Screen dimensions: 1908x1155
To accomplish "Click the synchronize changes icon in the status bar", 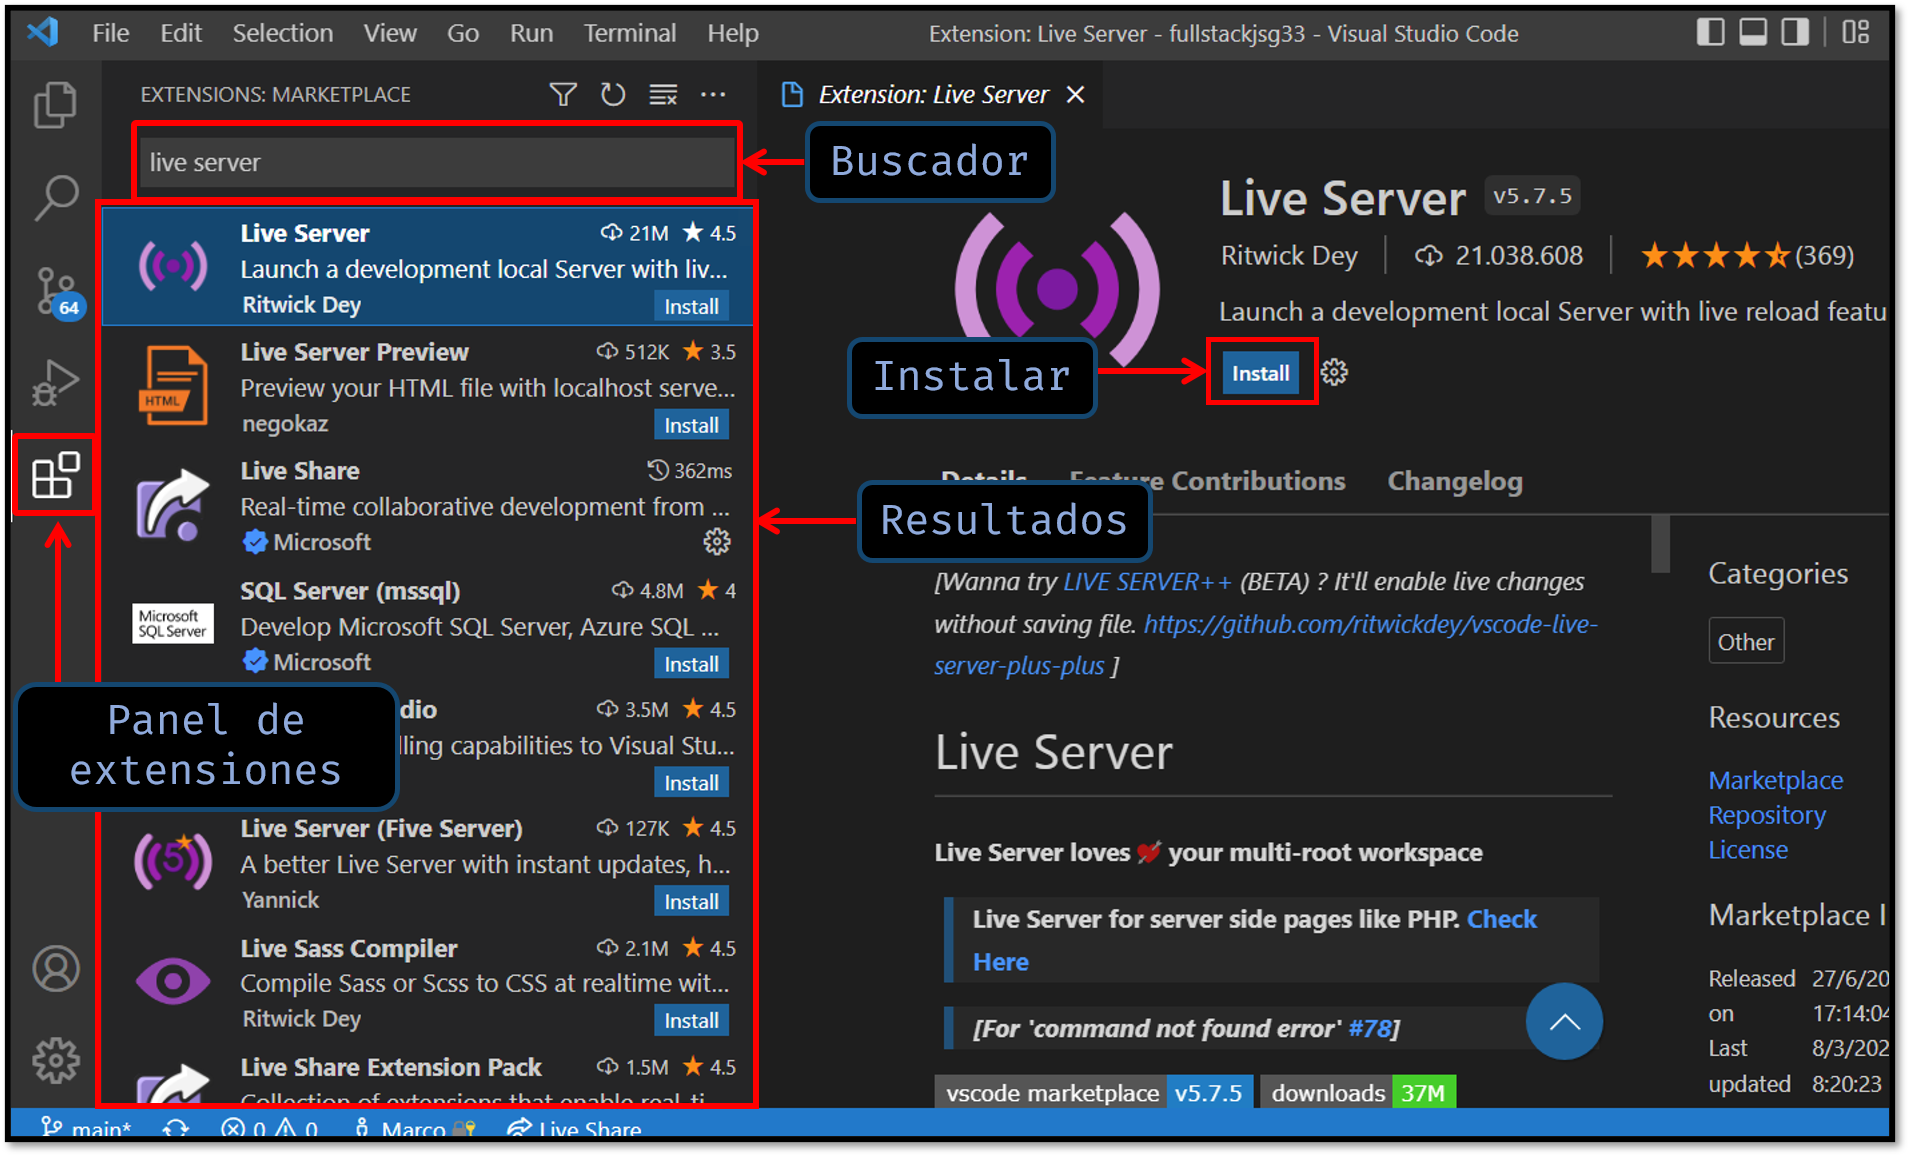I will tap(176, 1129).
